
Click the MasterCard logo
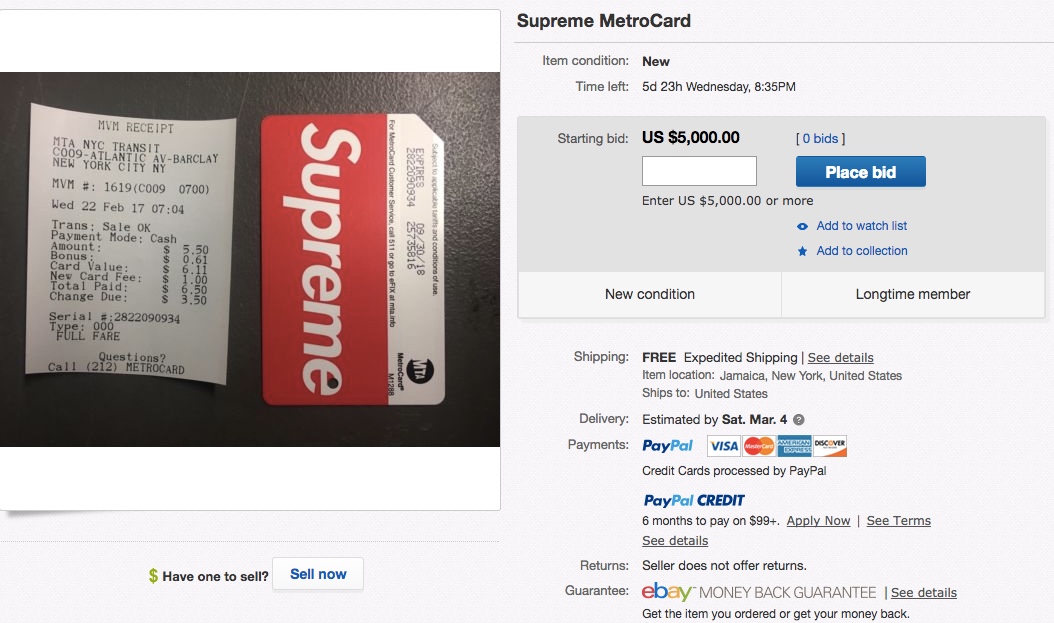(759, 446)
